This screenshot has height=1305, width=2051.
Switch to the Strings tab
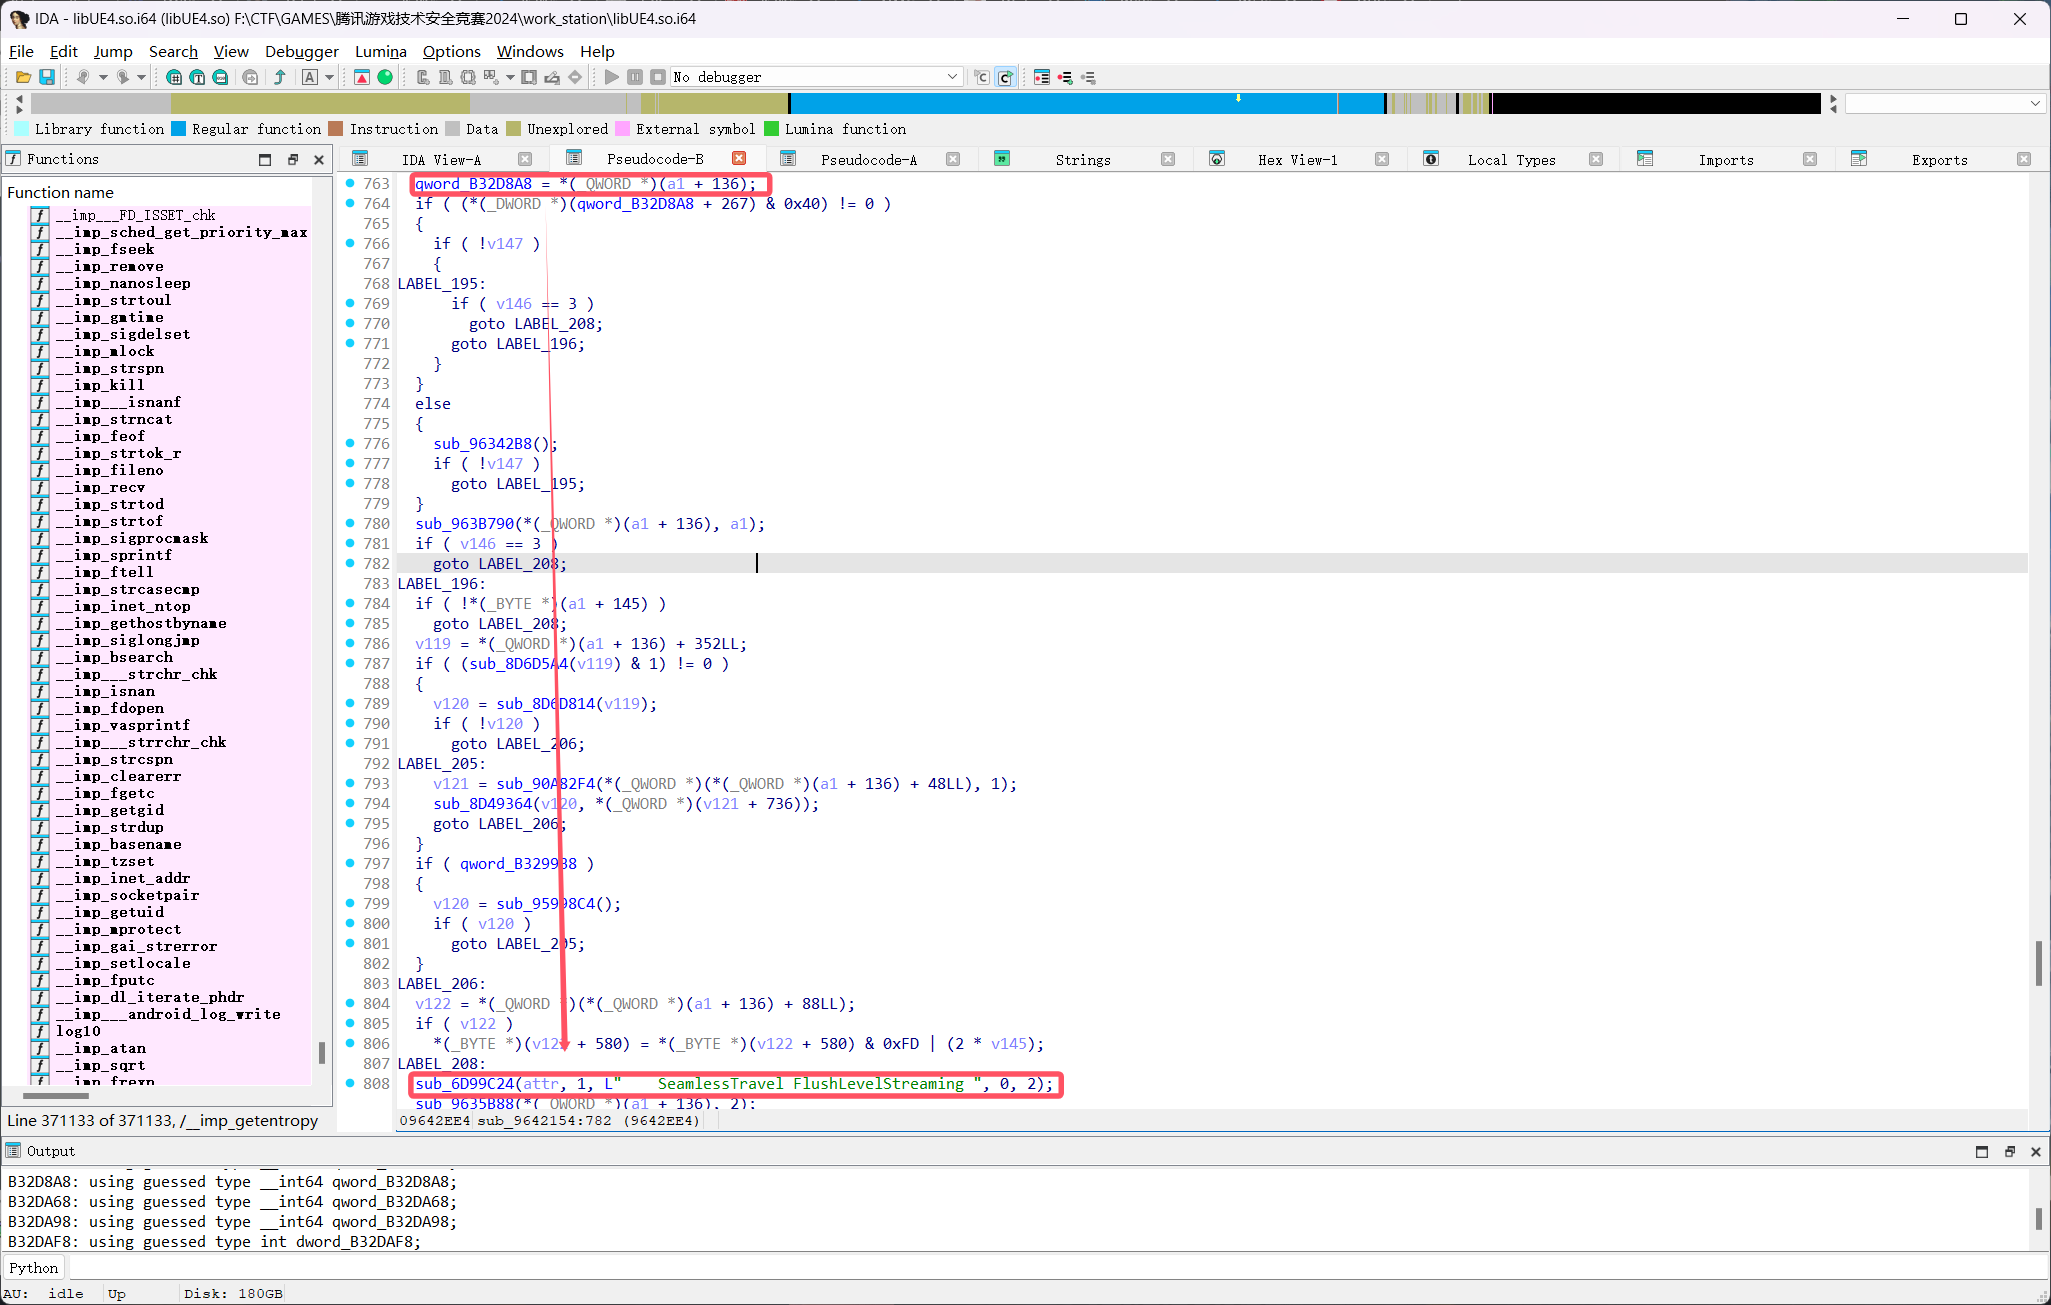[1083, 160]
